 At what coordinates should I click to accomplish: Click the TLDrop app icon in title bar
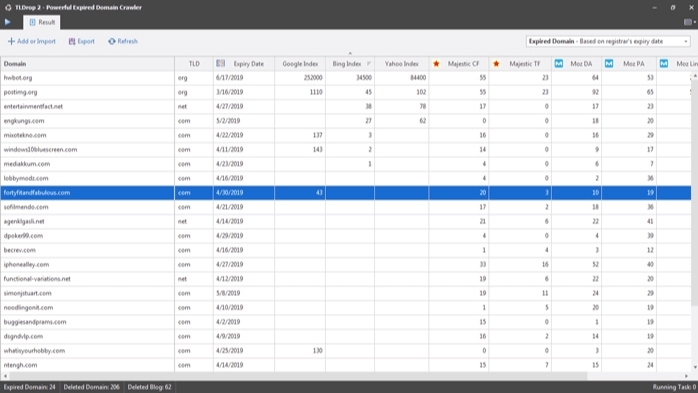click(x=8, y=8)
